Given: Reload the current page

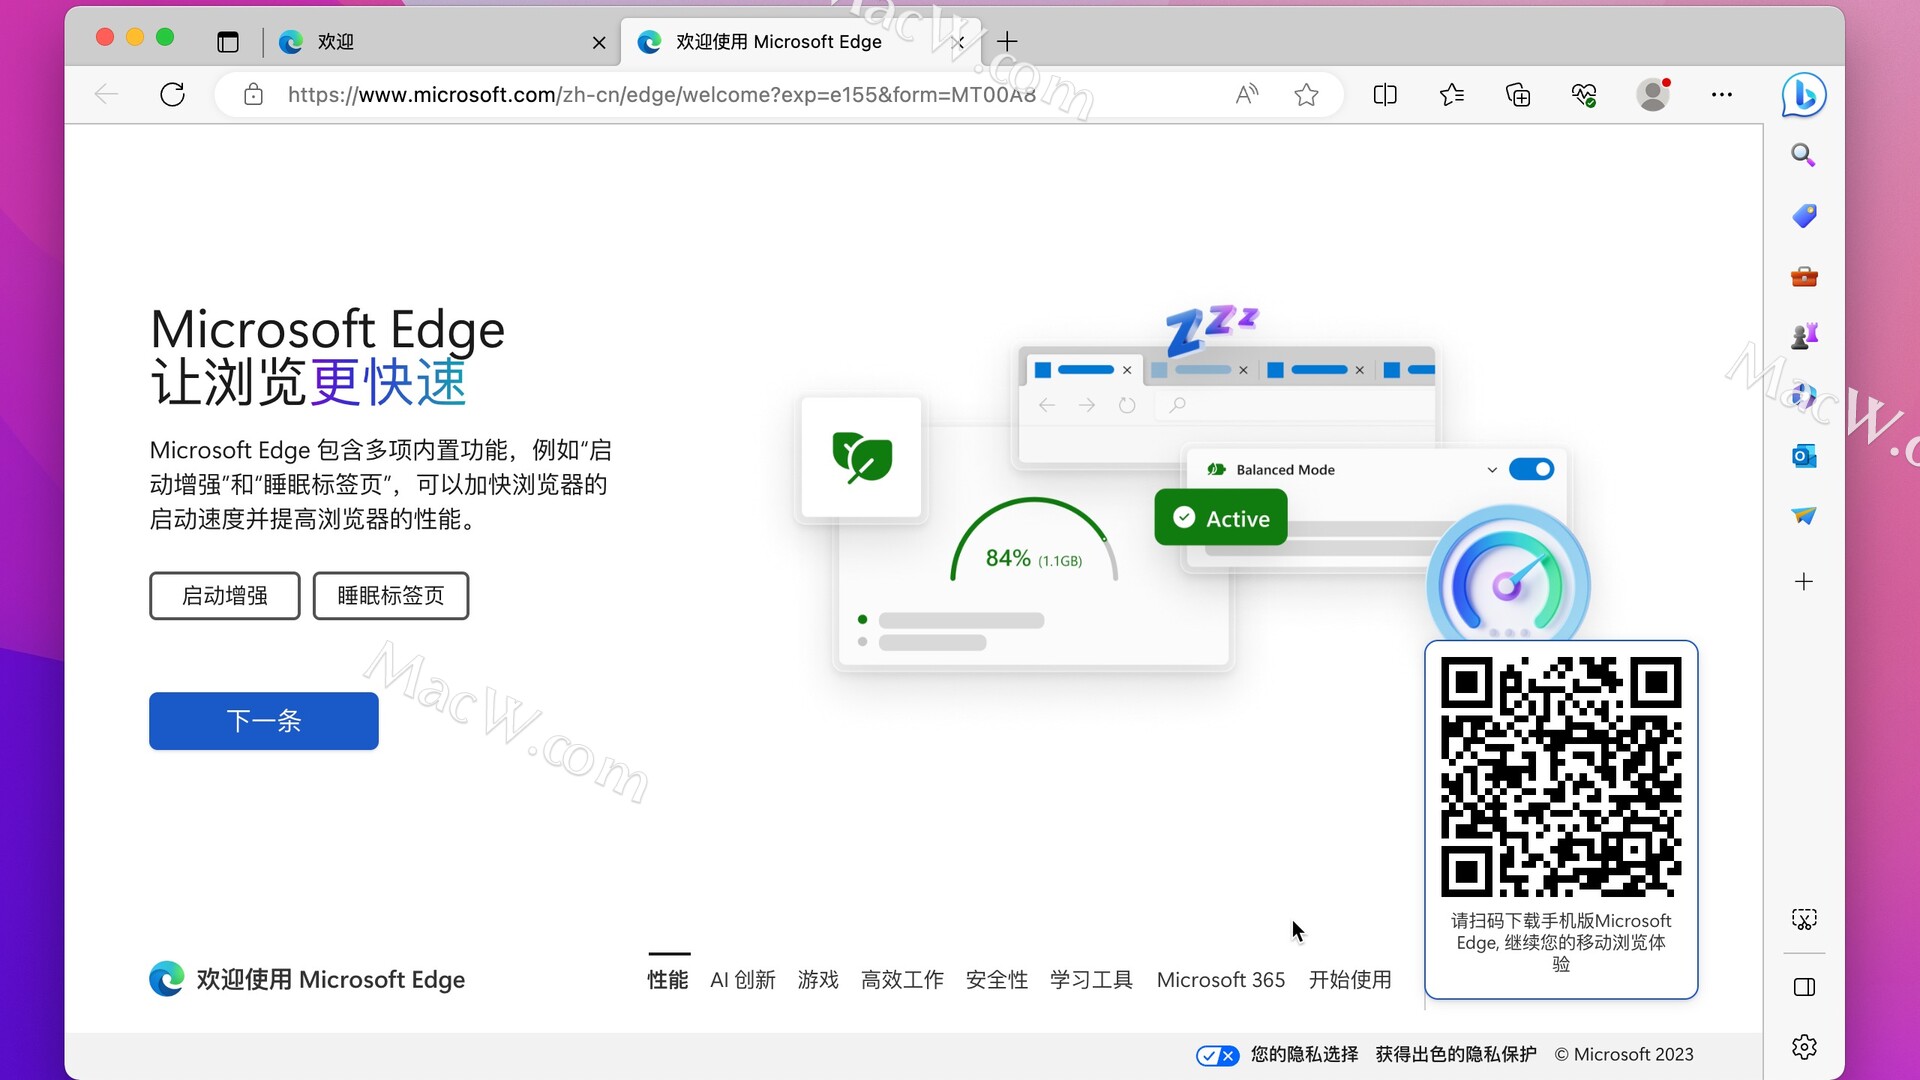Looking at the screenshot, I should click(172, 95).
